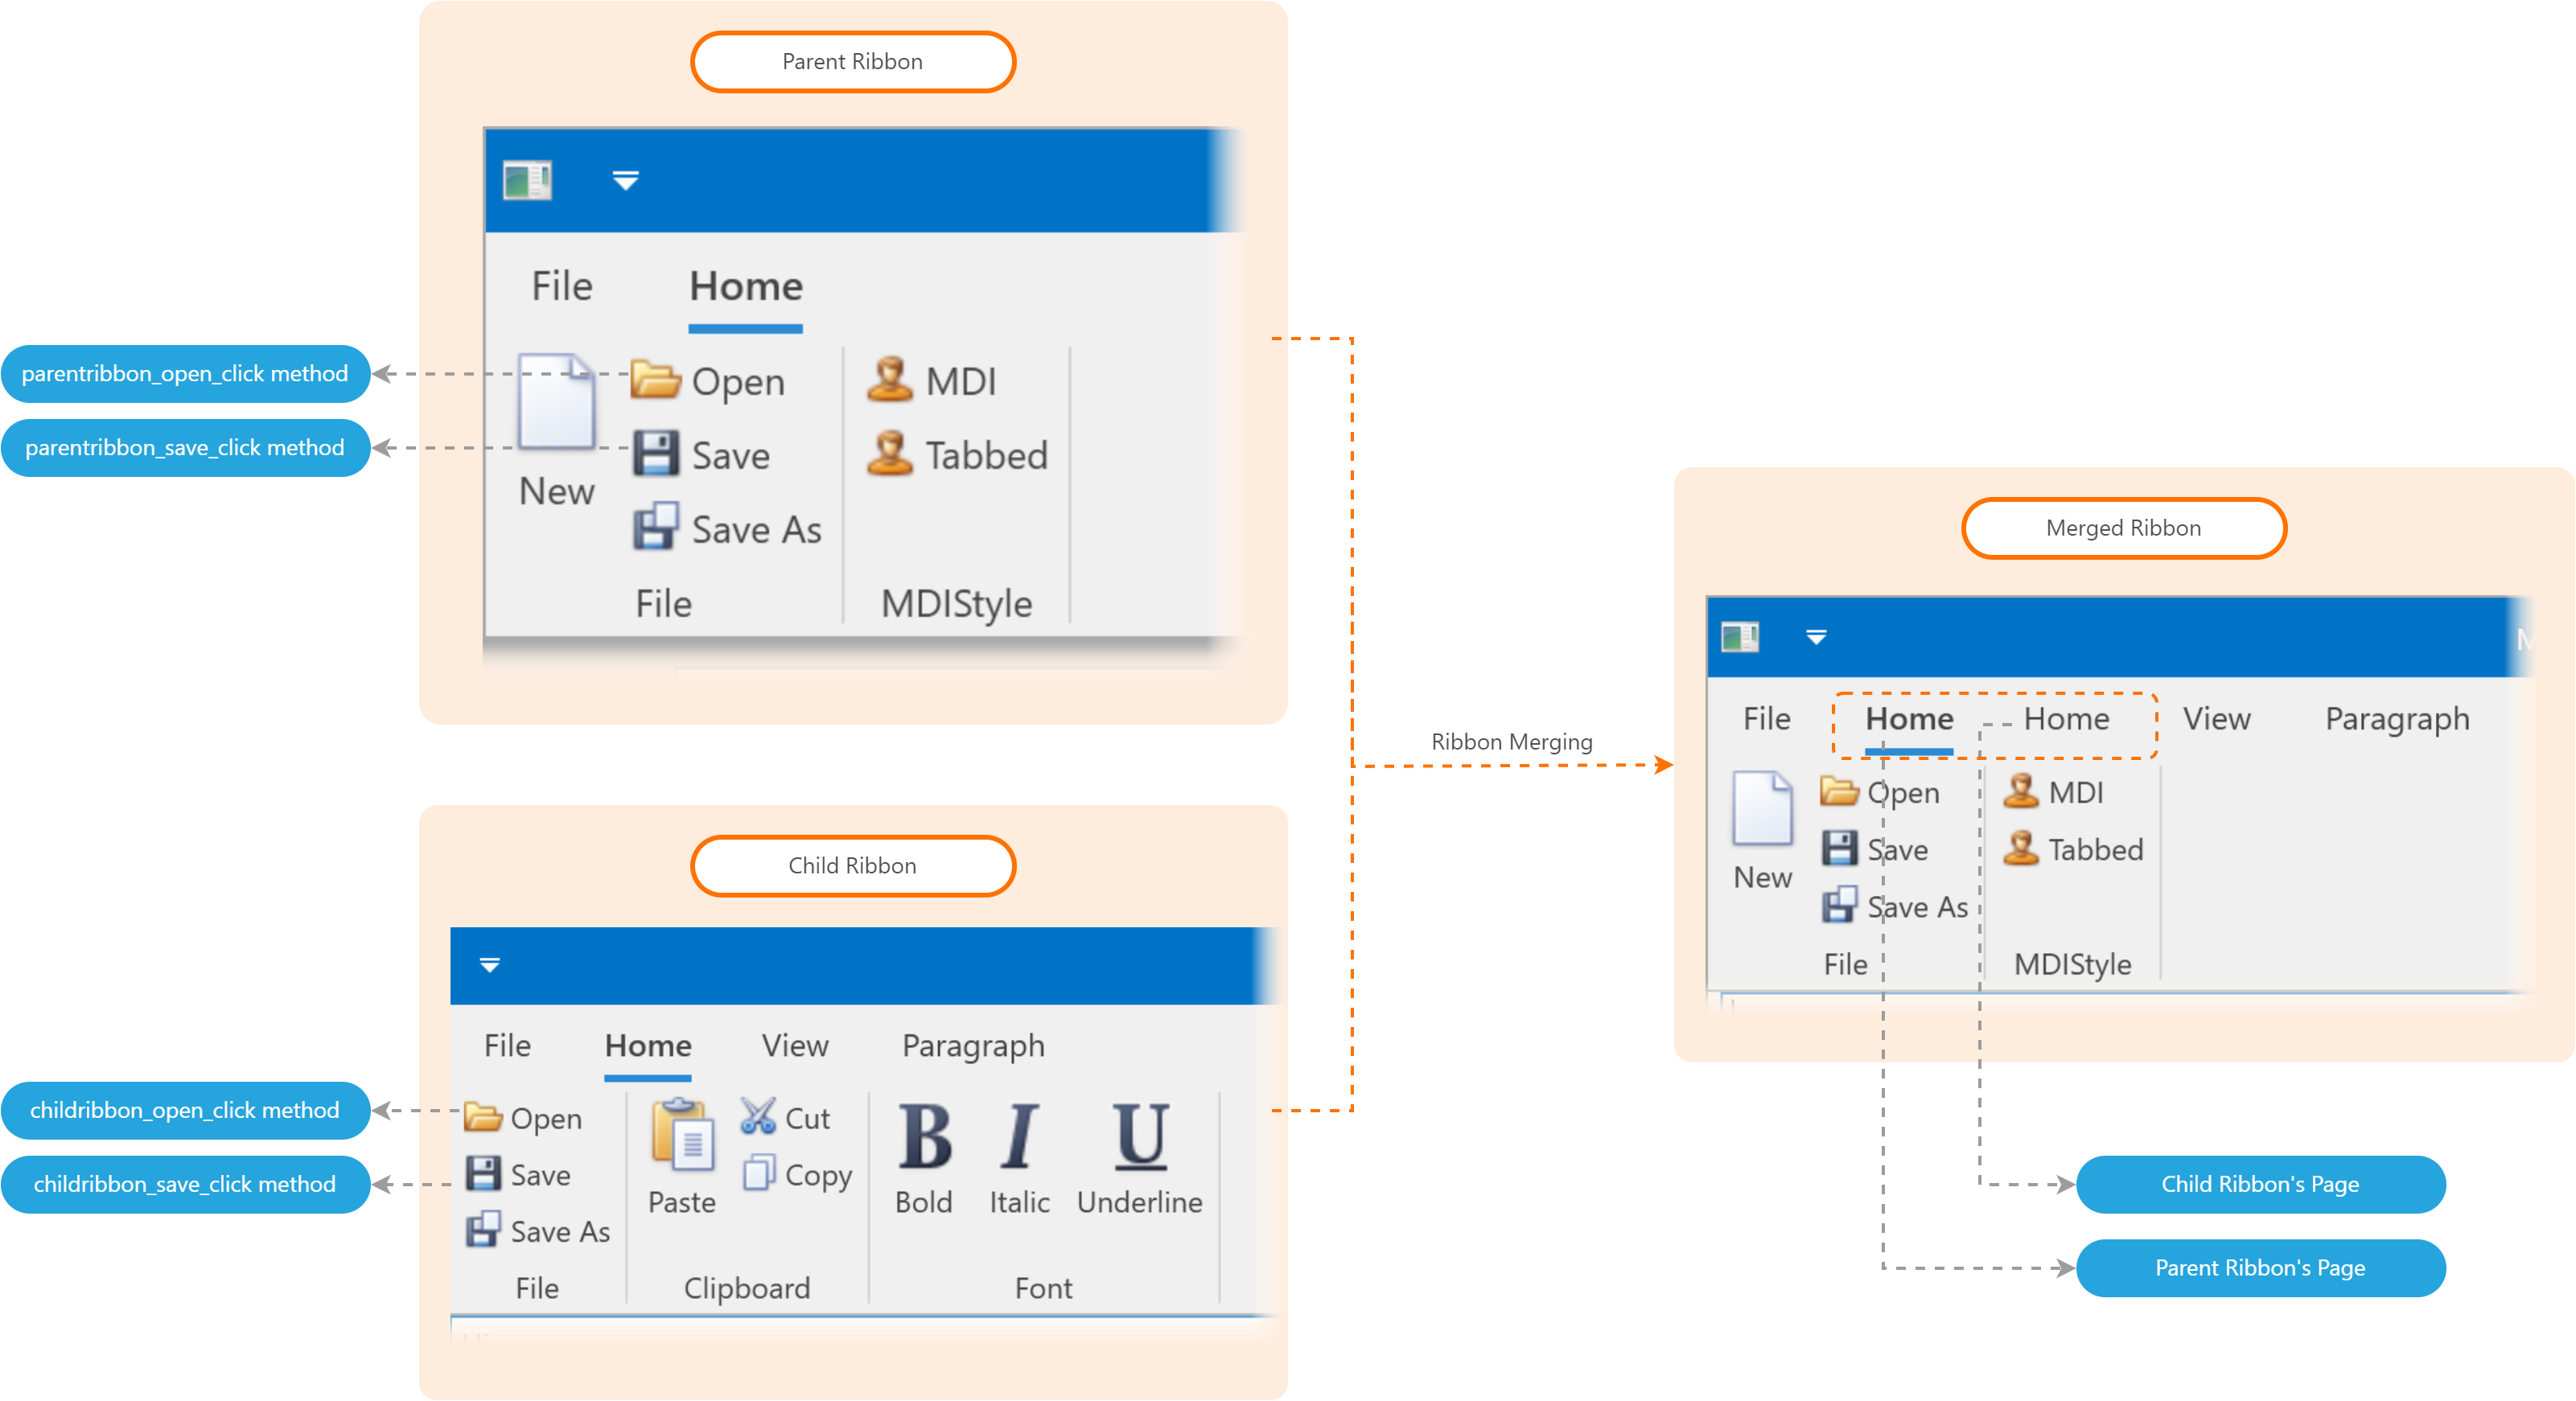Screen dimensions: 2576x1401
Task: Click the Copy icon in Child Ribbon
Action: 758,1173
